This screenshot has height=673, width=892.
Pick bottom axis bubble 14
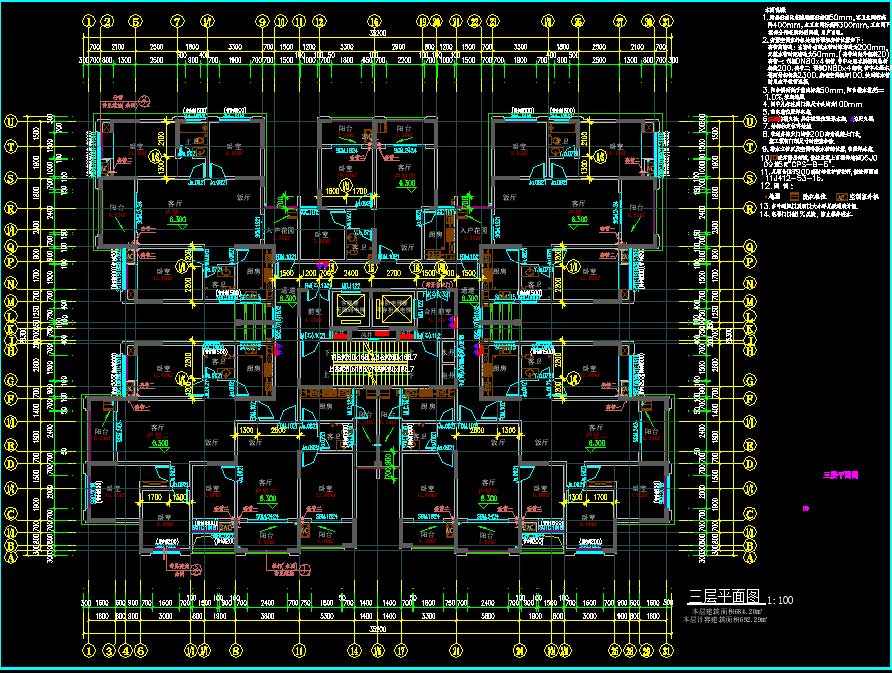[354, 650]
